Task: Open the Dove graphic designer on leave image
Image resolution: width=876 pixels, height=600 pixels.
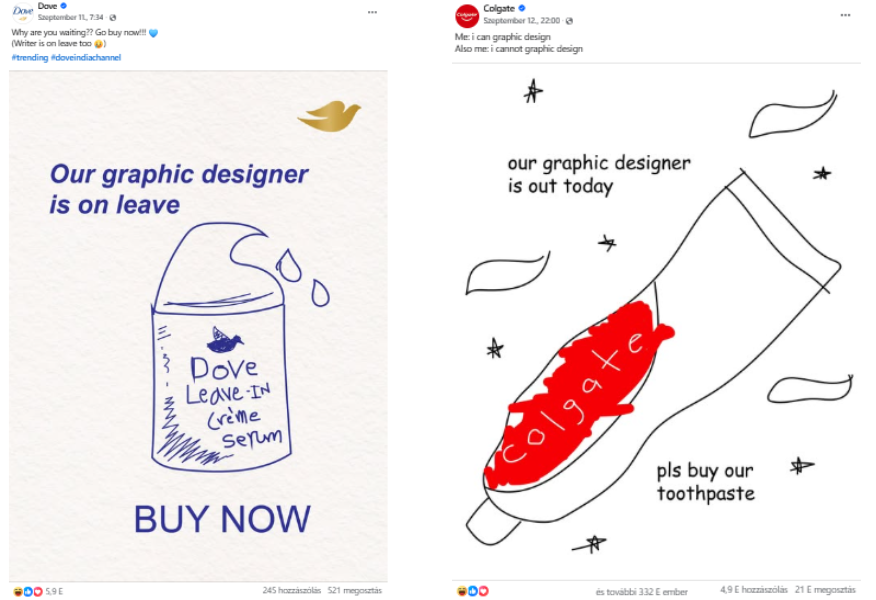Action: (x=198, y=326)
